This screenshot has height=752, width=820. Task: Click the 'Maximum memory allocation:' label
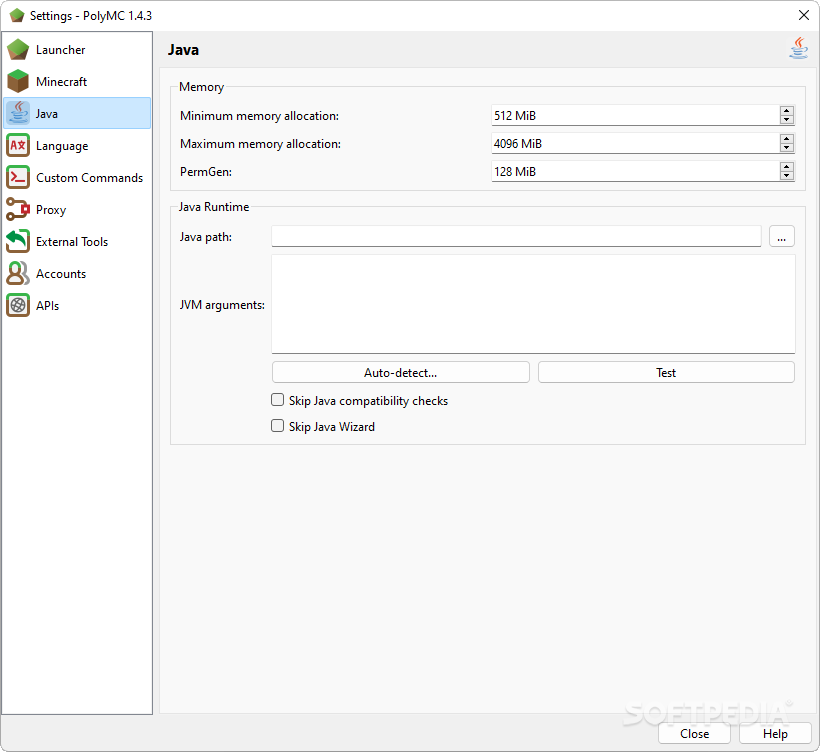[260, 144]
